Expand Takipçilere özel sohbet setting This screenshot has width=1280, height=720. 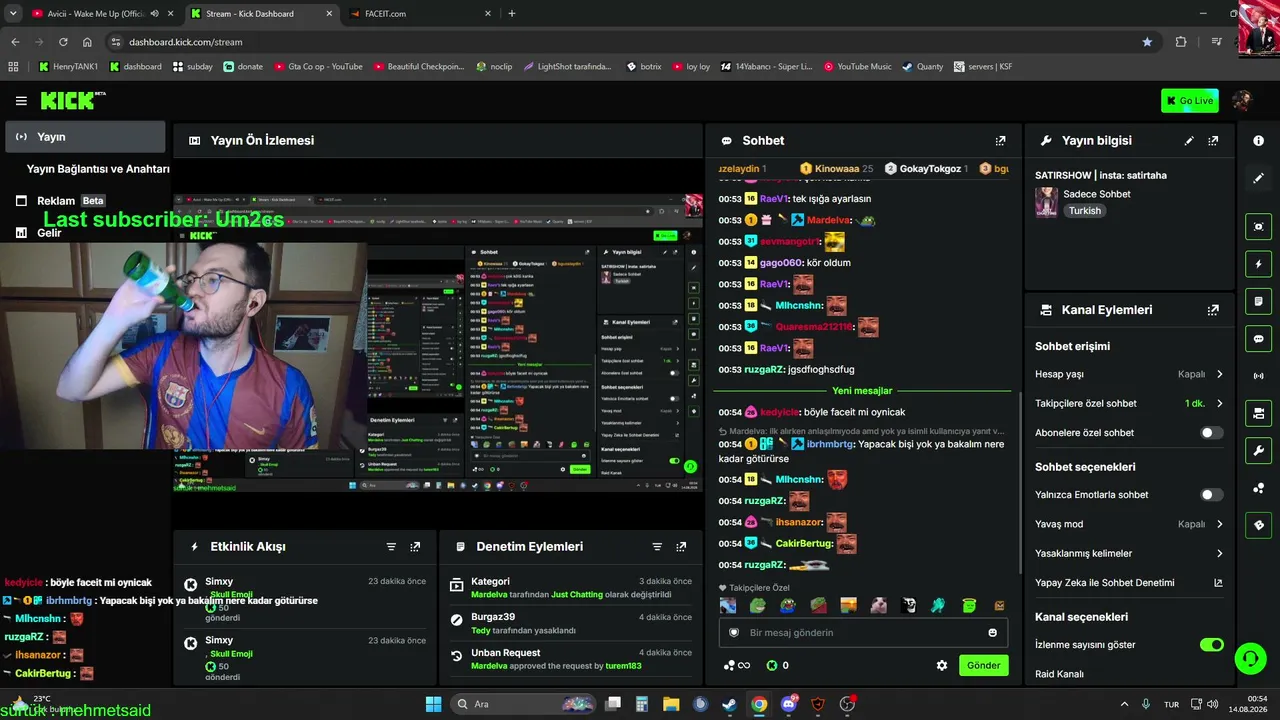(x=1129, y=404)
